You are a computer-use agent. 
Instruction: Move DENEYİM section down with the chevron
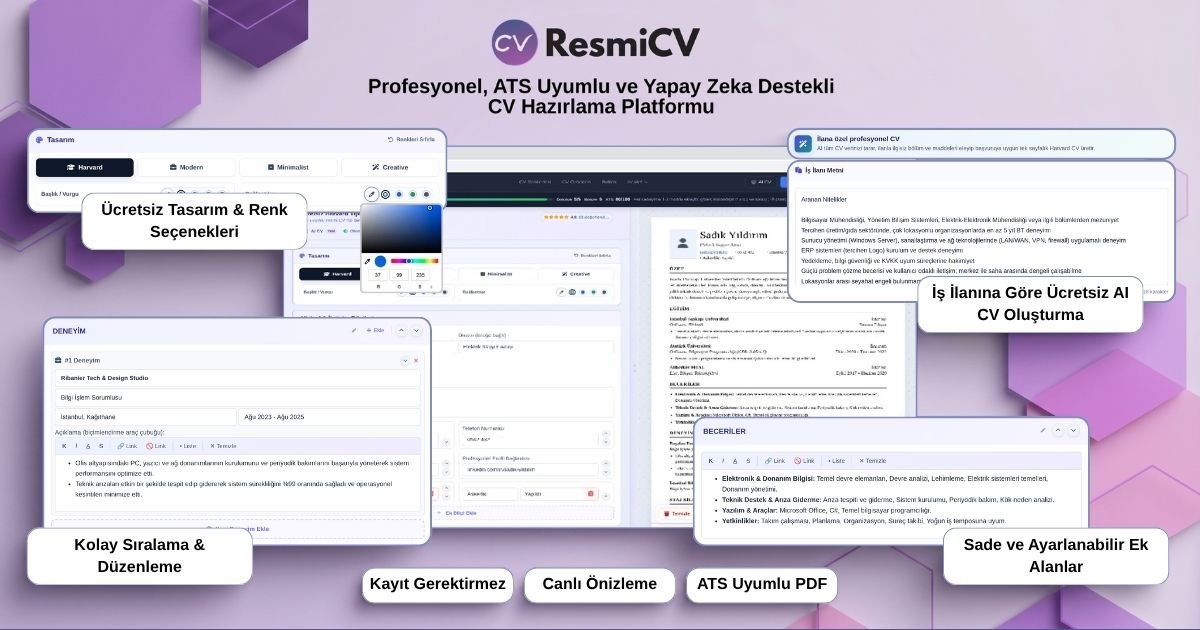(x=417, y=330)
